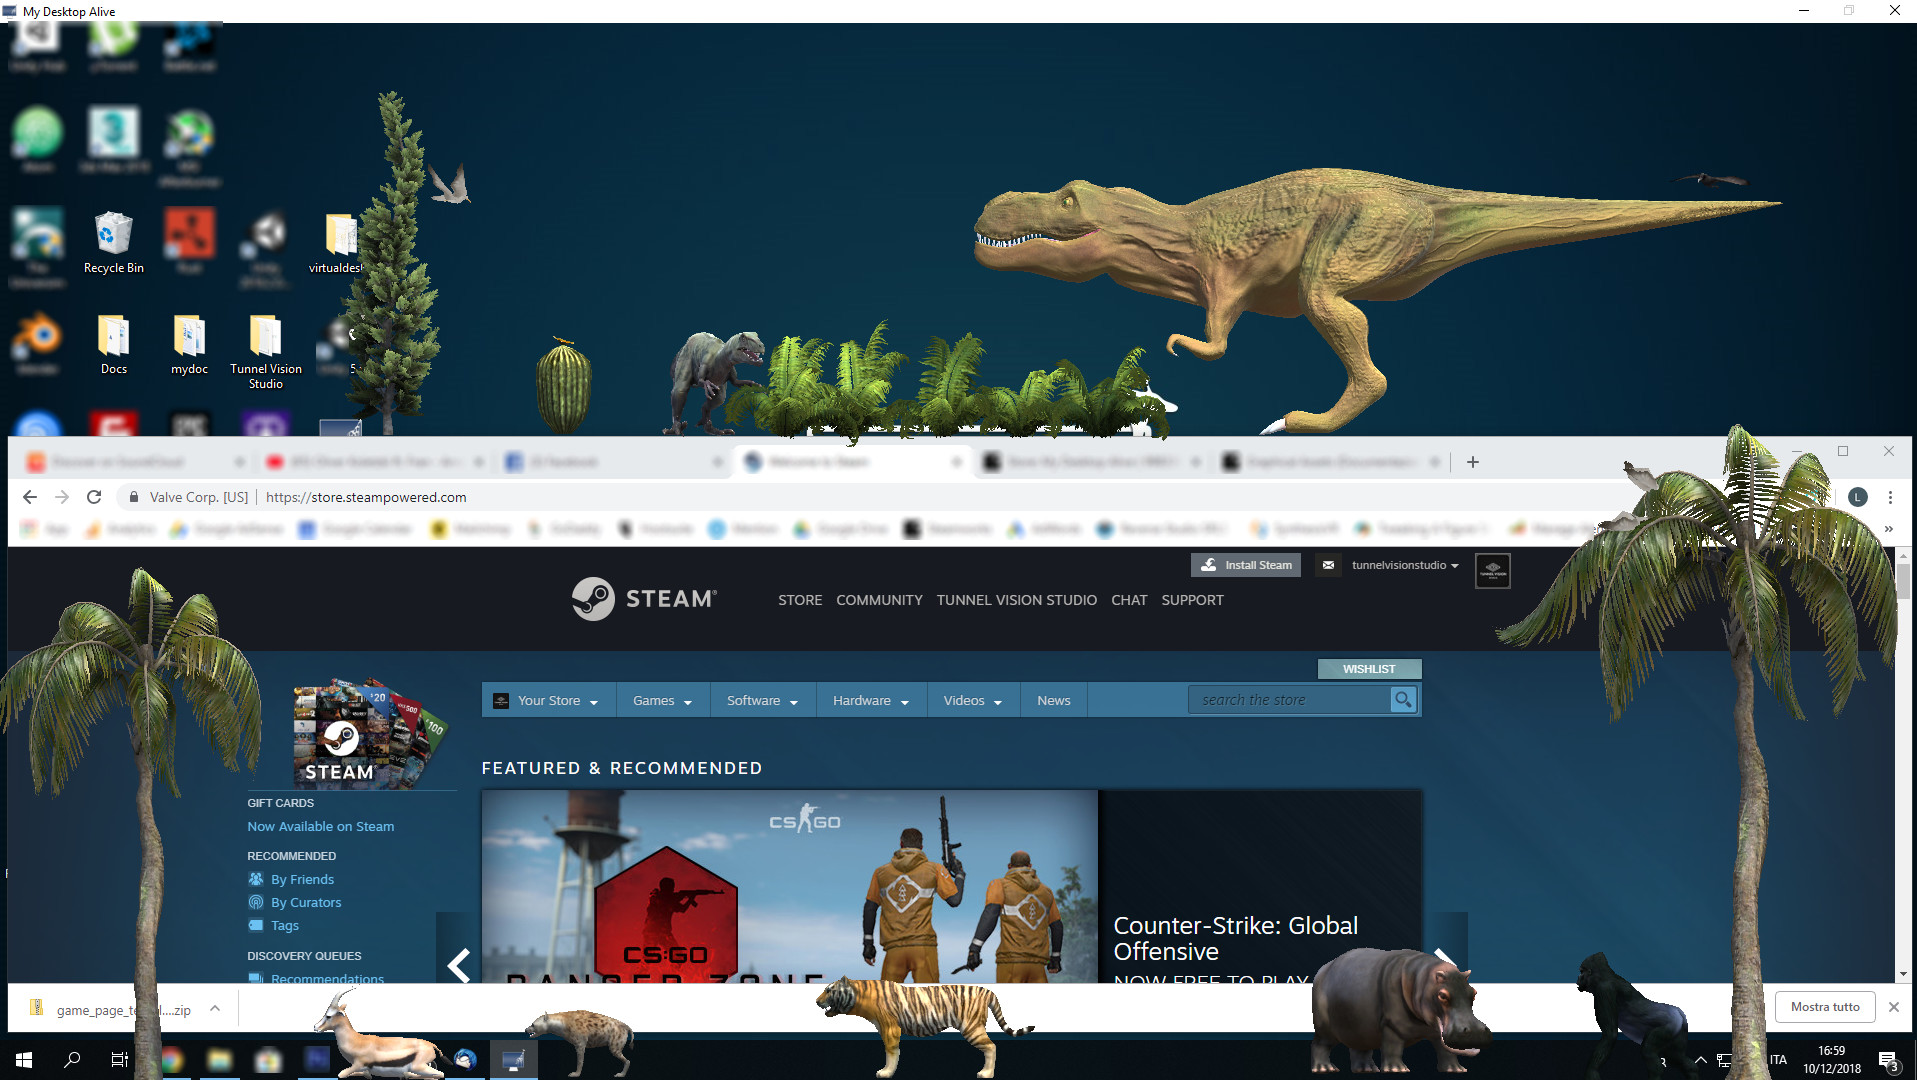Select the My Desktop Alive taskbar icon
The height and width of the screenshot is (1080, 1917).
pyautogui.click(x=513, y=1059)
